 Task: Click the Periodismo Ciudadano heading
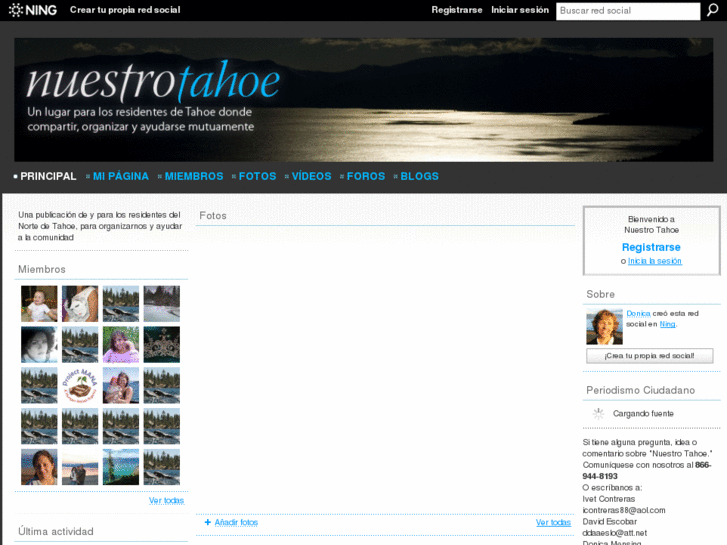coord(640,391)
